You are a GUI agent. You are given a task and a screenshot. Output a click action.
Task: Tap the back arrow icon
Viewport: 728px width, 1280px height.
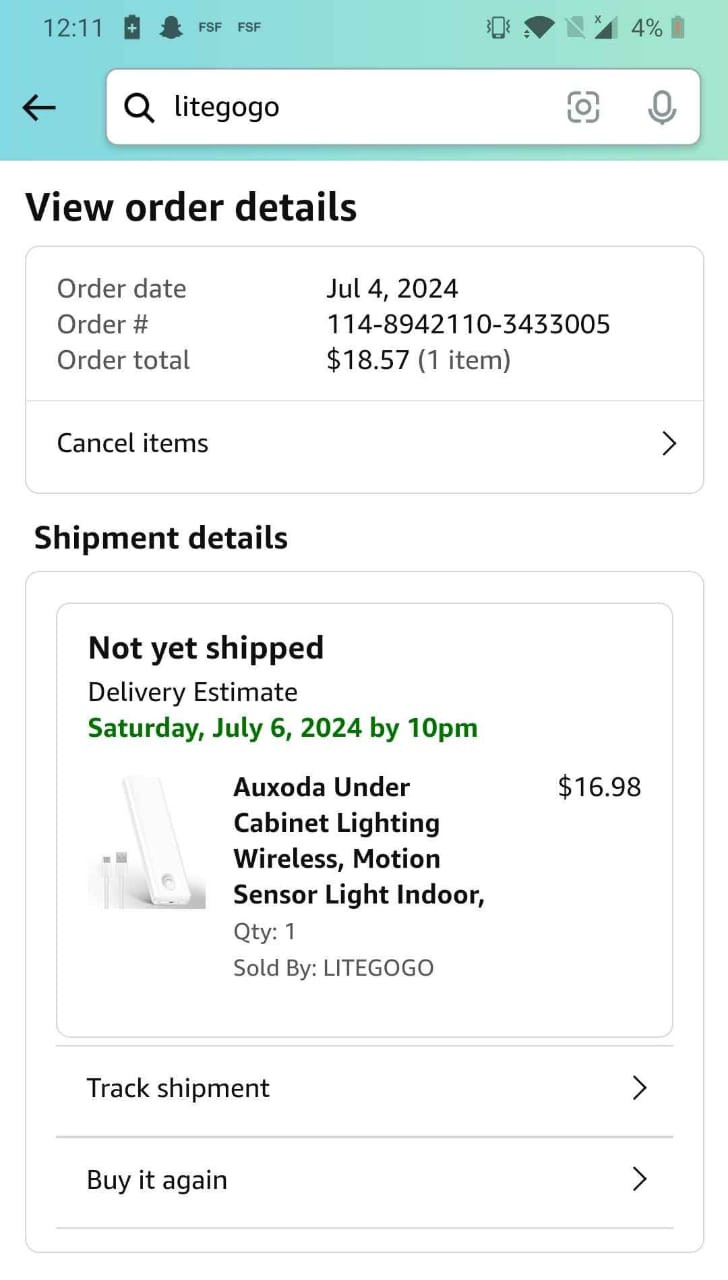(39, 107)
